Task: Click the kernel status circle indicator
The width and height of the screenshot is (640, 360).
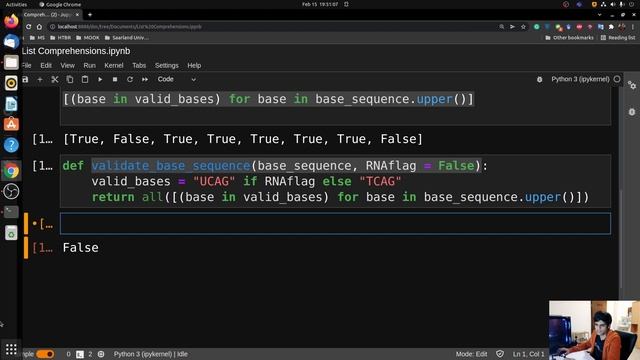Action: 617,79
